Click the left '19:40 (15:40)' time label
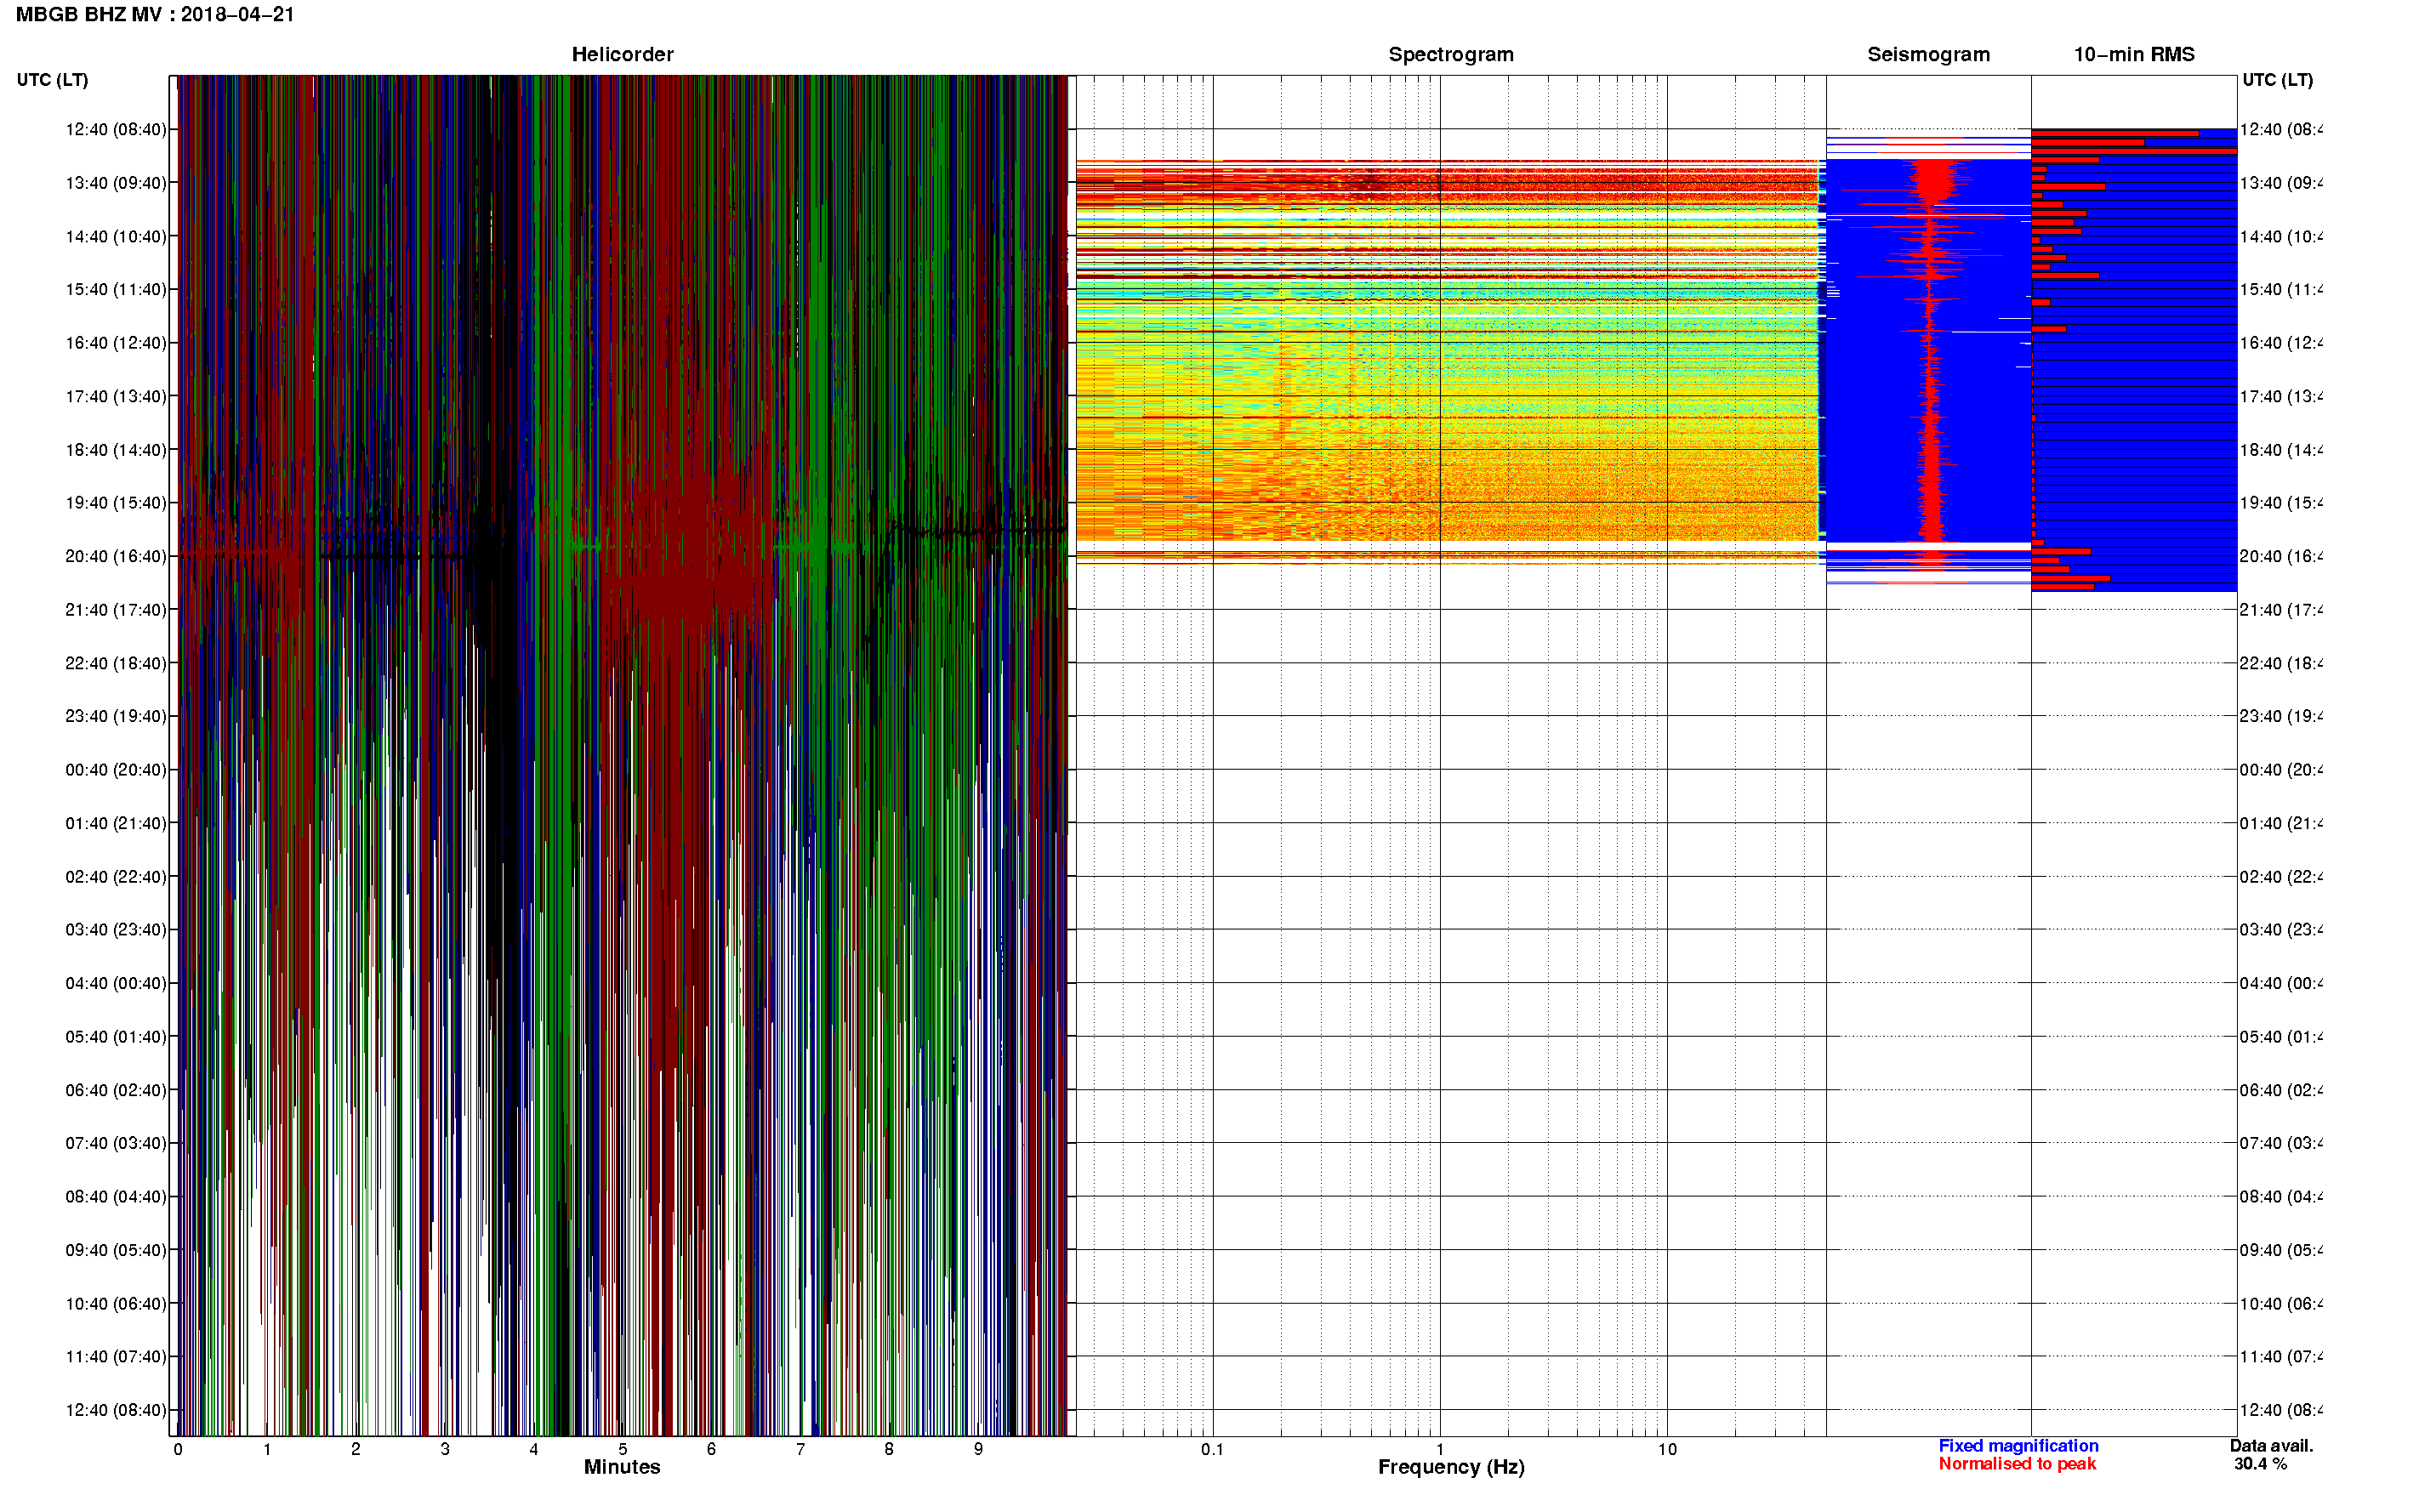The width and height of the screenshot is (2419, 1512). click(116, 503)
